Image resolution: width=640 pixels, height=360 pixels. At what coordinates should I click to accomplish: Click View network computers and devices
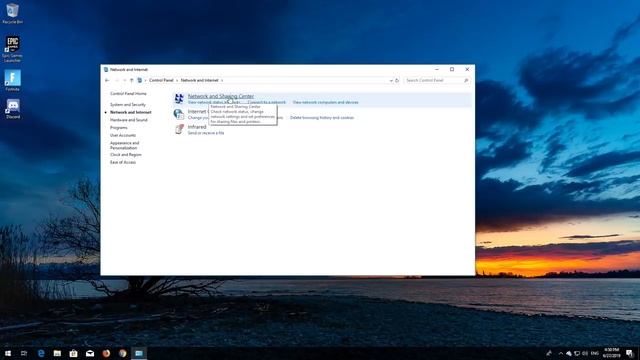pyautogui.click(x=325, y=102)
